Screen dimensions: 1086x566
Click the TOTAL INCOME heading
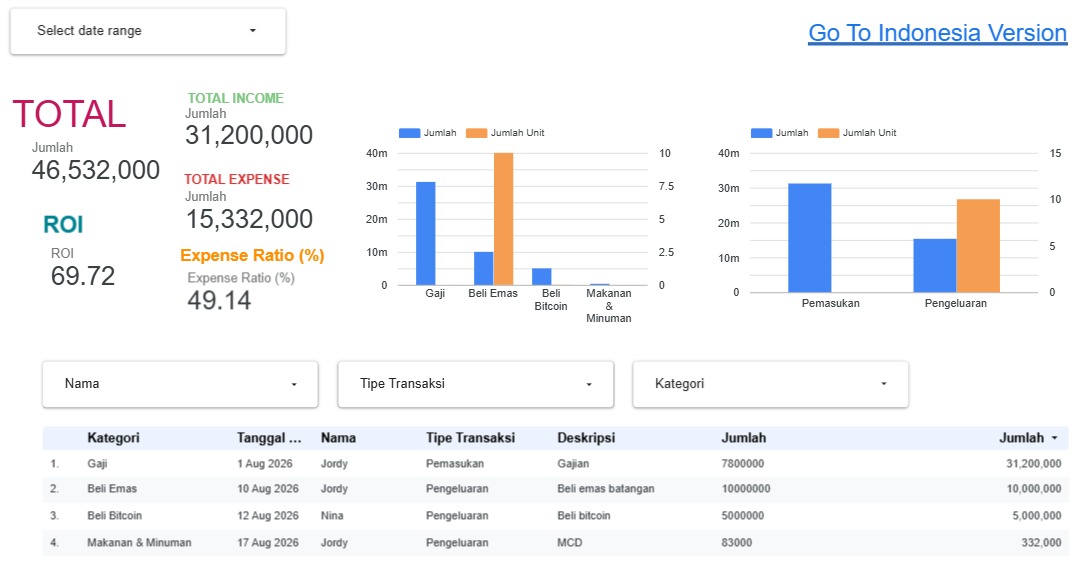[235, 98]
